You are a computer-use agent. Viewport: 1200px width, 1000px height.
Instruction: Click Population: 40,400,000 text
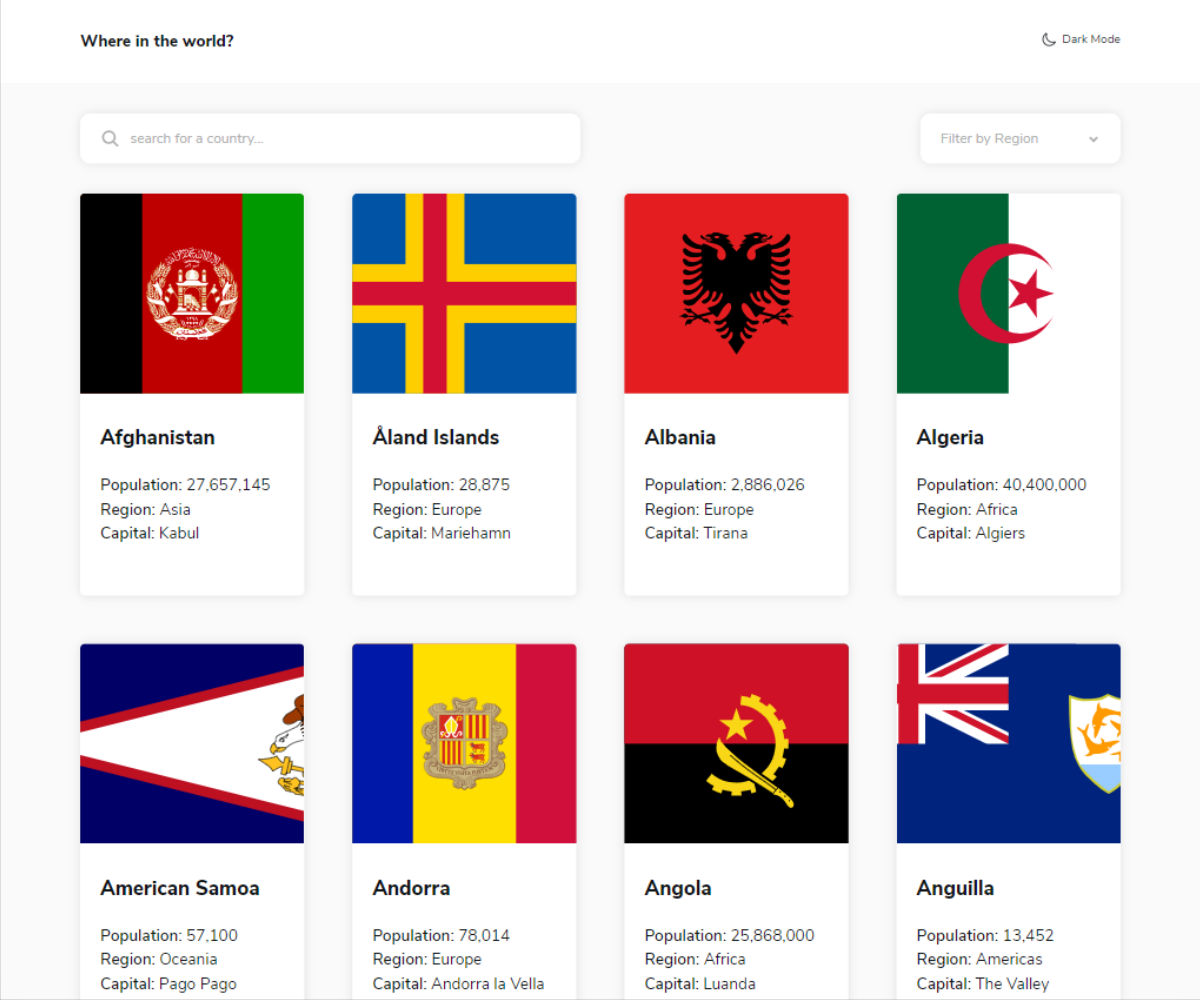click(x=1001, y=485)
